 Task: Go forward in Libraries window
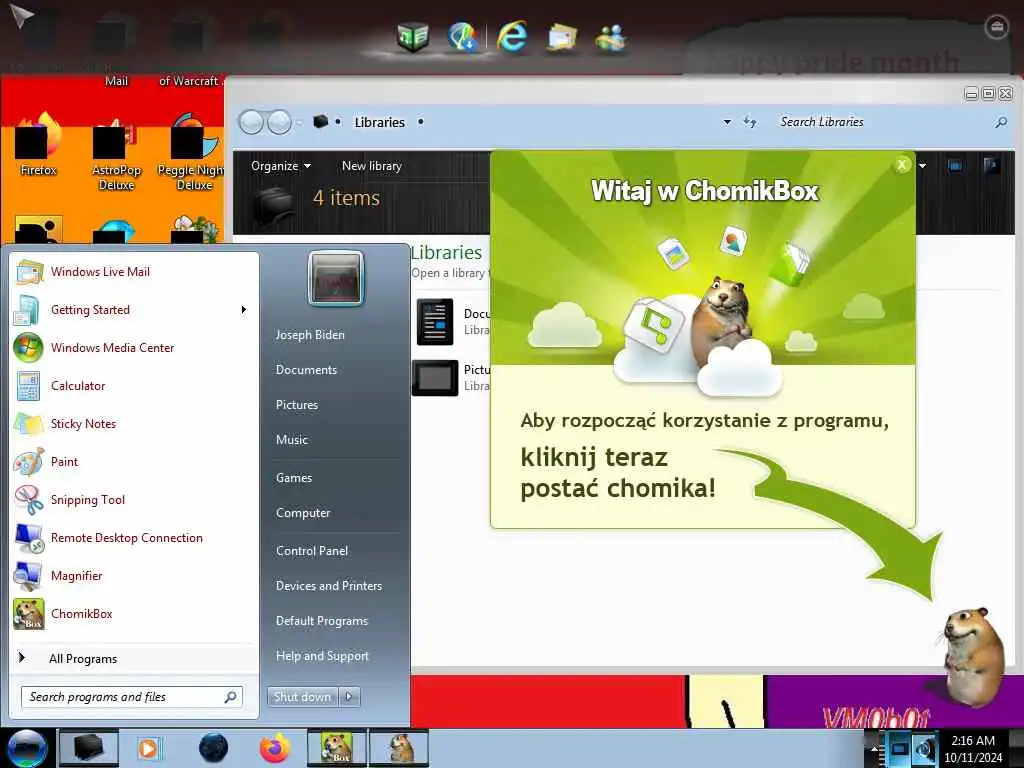[x=280, y=122]
